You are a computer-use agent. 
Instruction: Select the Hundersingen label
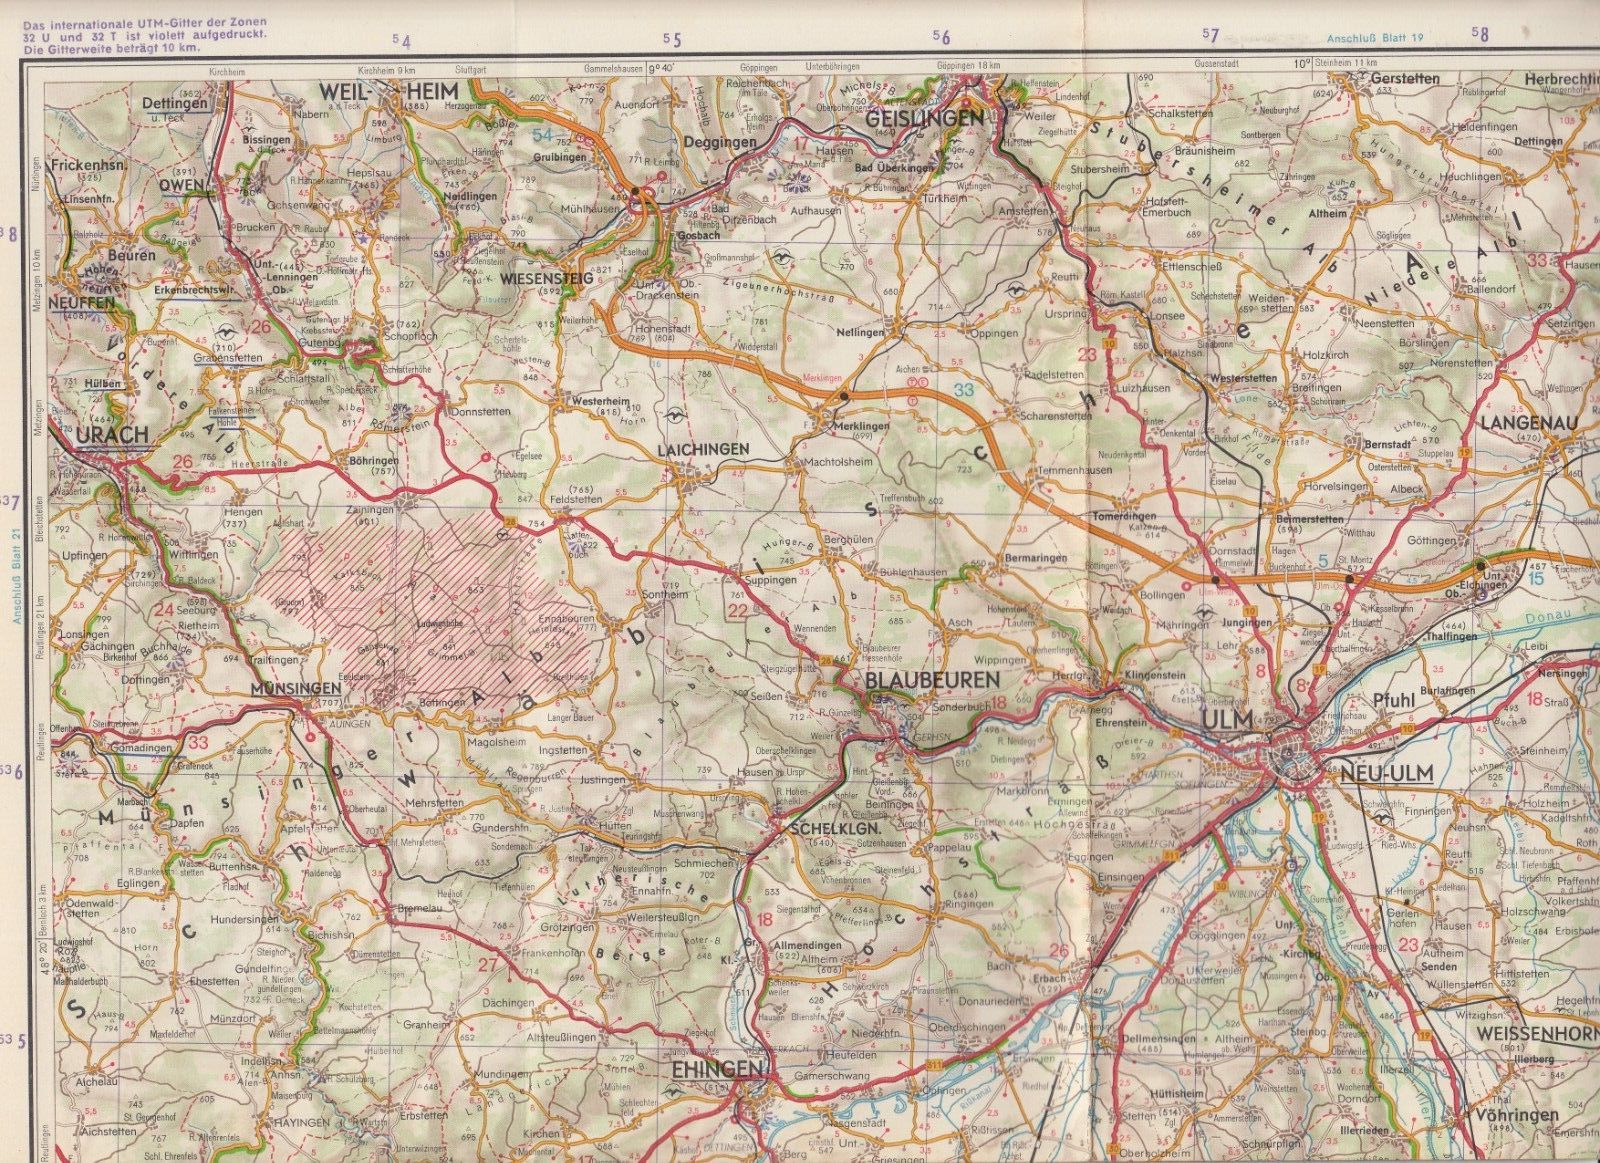point(245,919)
